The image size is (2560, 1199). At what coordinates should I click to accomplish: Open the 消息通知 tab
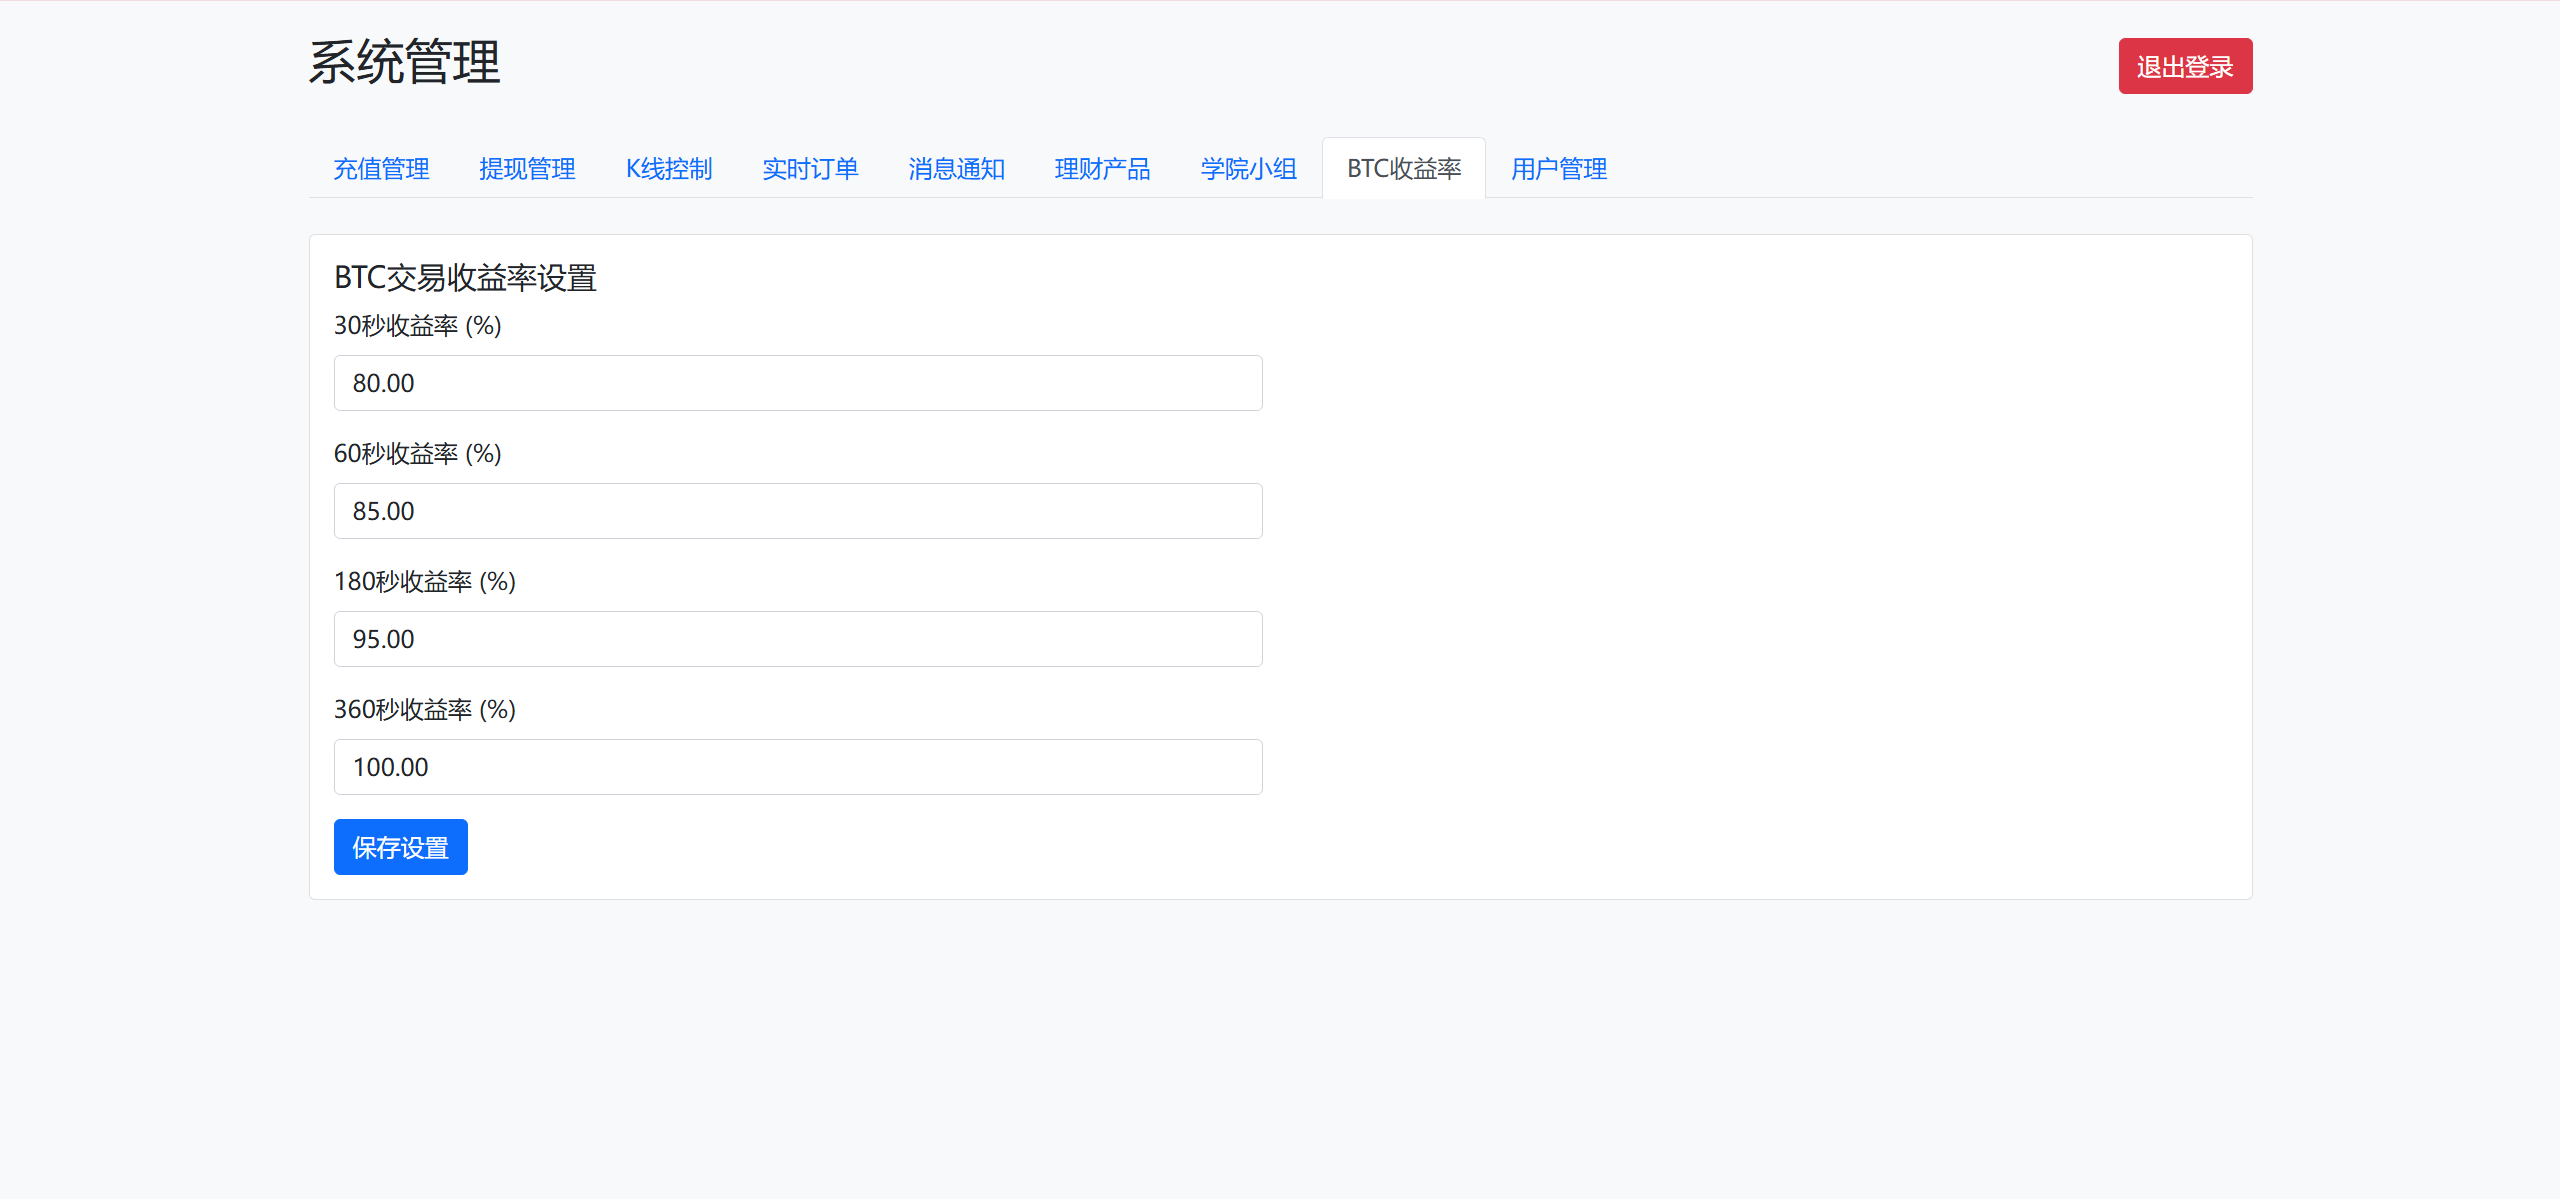956,169
